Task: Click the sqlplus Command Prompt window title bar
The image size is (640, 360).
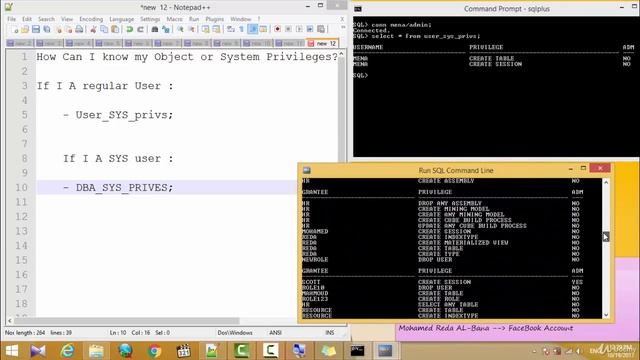Action: pos(496,9)
